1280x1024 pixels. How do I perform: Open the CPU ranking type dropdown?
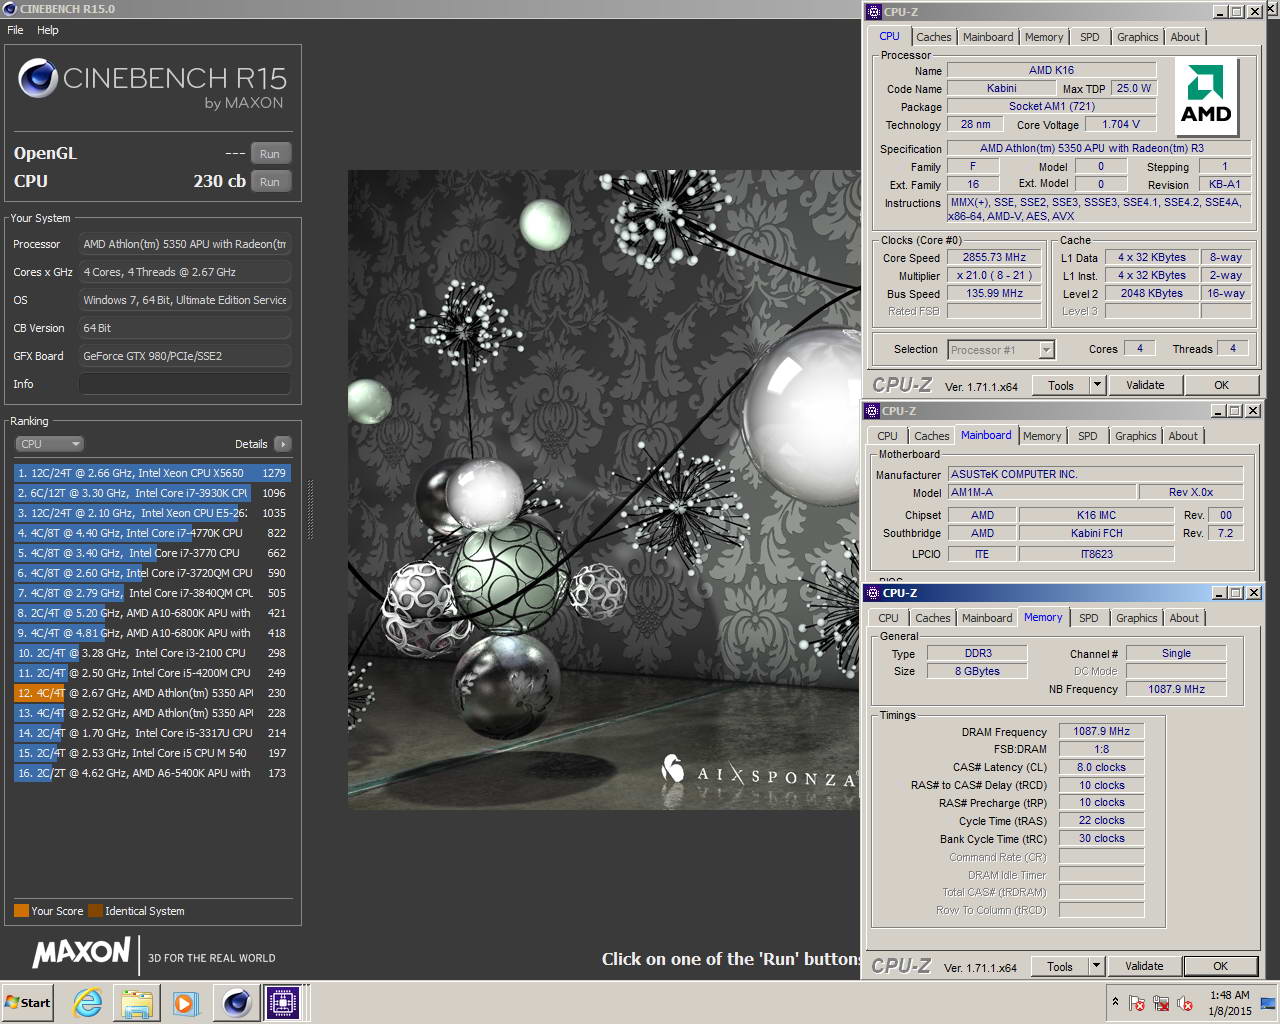click(x=49, y=444)
